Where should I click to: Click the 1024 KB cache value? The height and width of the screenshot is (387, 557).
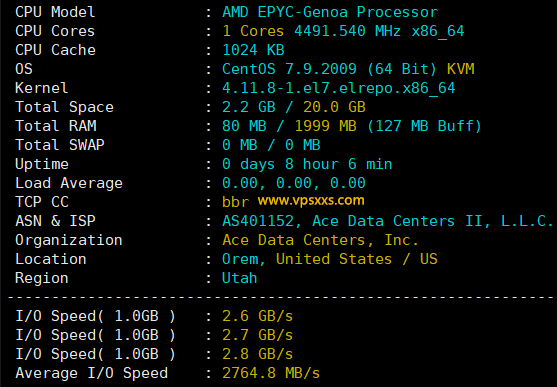tap(253, 50)
